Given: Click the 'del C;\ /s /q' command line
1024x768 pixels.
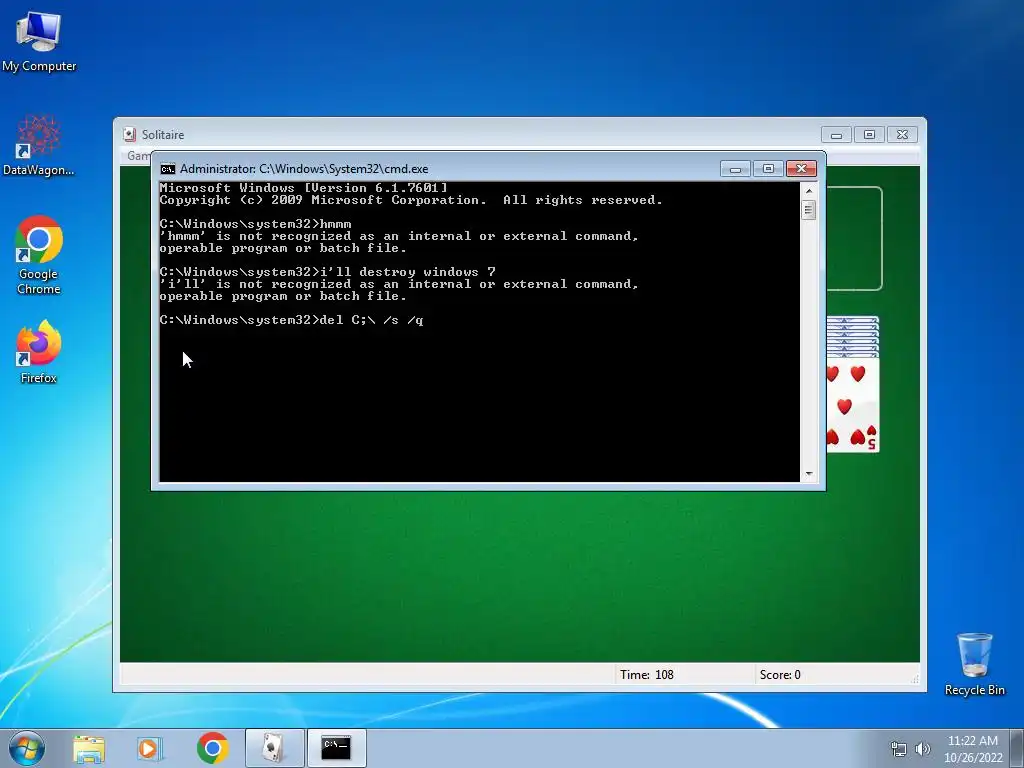Looking at the screenshot, I should pos(291,320).
